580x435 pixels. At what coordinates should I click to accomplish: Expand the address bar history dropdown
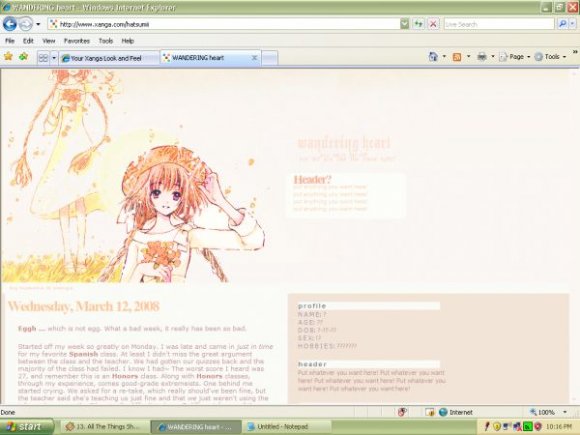click(405, 24)
